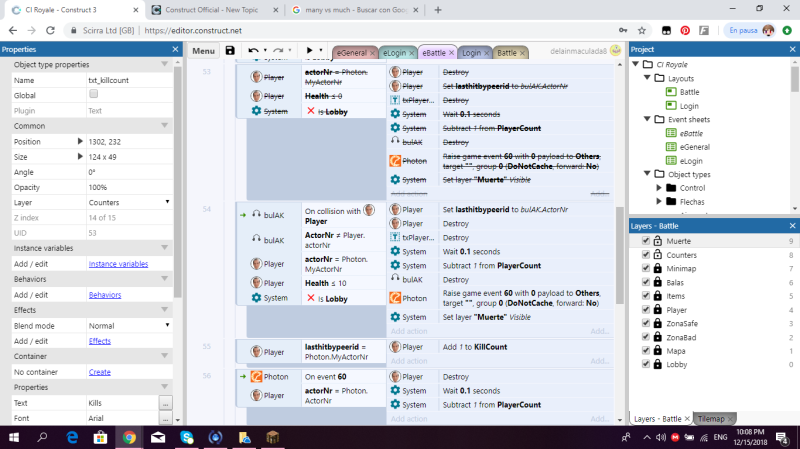Open the Text property editor ellipsis button
This screenshot has width=800, height=449.
pyautogui.click(x=165, y=403)
